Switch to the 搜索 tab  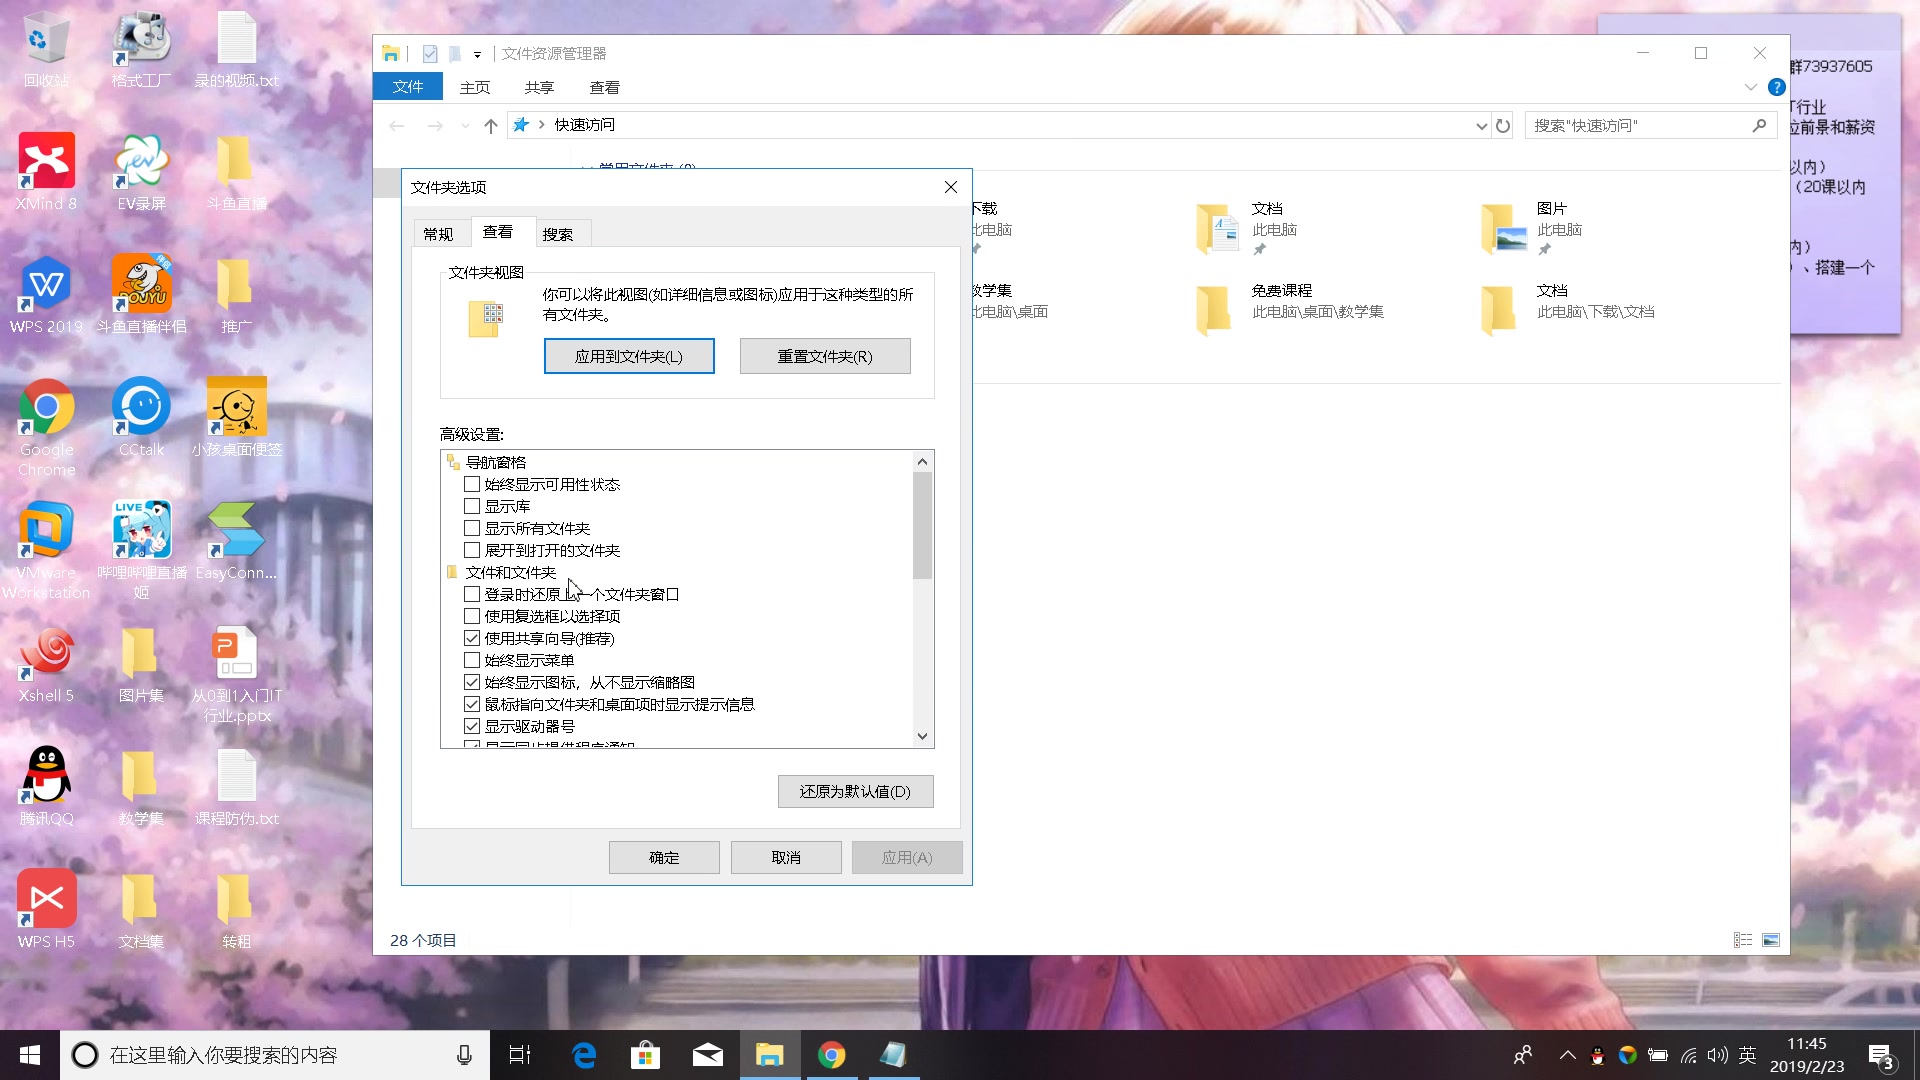coord(558,234)
